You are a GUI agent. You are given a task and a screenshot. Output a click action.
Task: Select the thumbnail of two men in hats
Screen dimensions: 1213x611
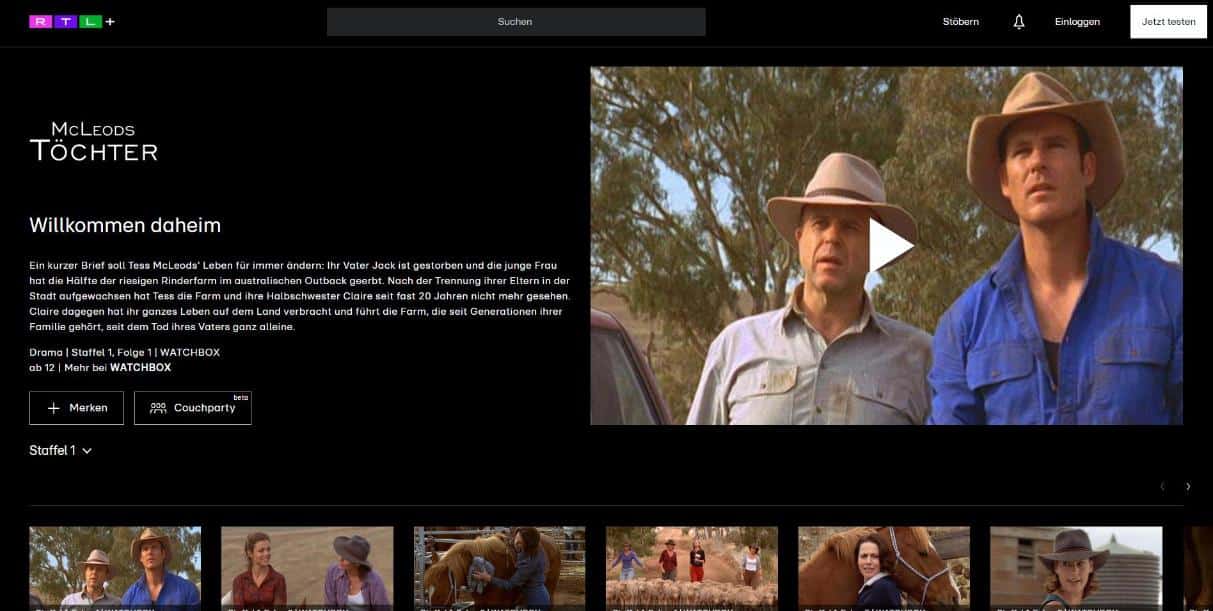coord(115,568)
